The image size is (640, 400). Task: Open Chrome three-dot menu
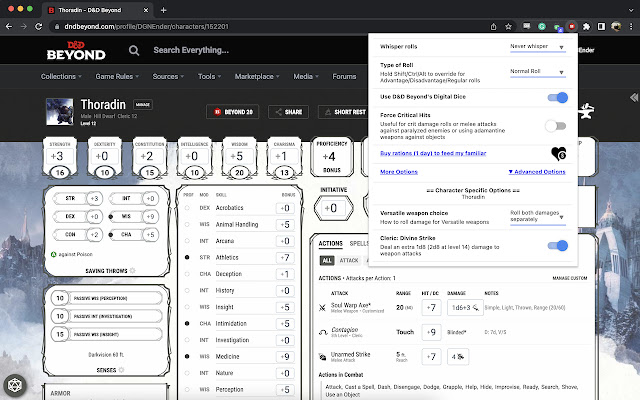point(631,27)
